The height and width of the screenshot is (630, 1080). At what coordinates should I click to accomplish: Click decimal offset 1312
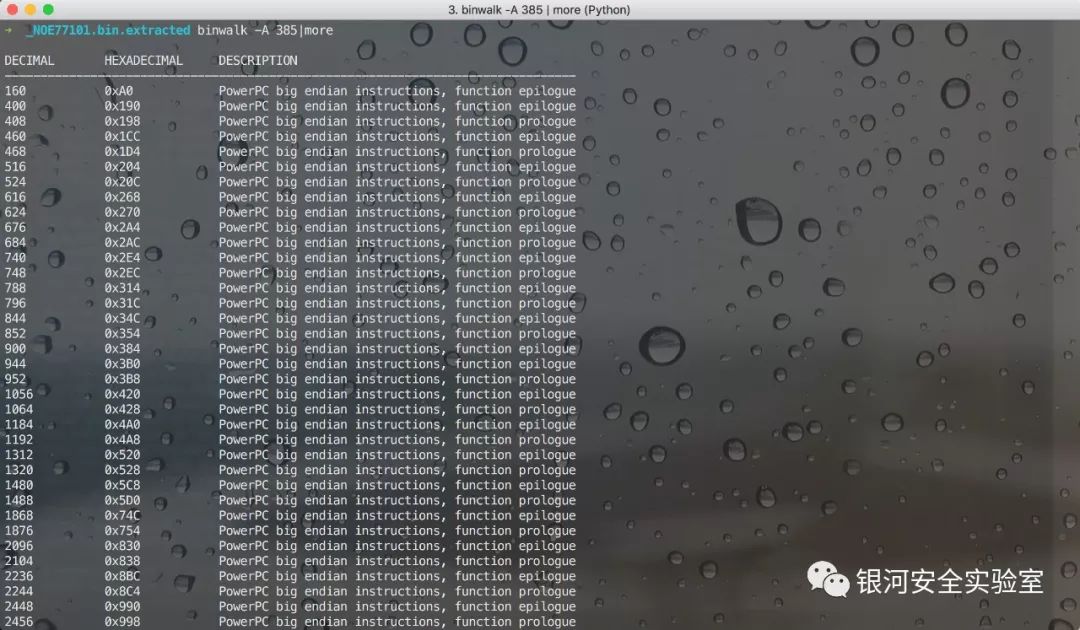click(x=19, y=454)
